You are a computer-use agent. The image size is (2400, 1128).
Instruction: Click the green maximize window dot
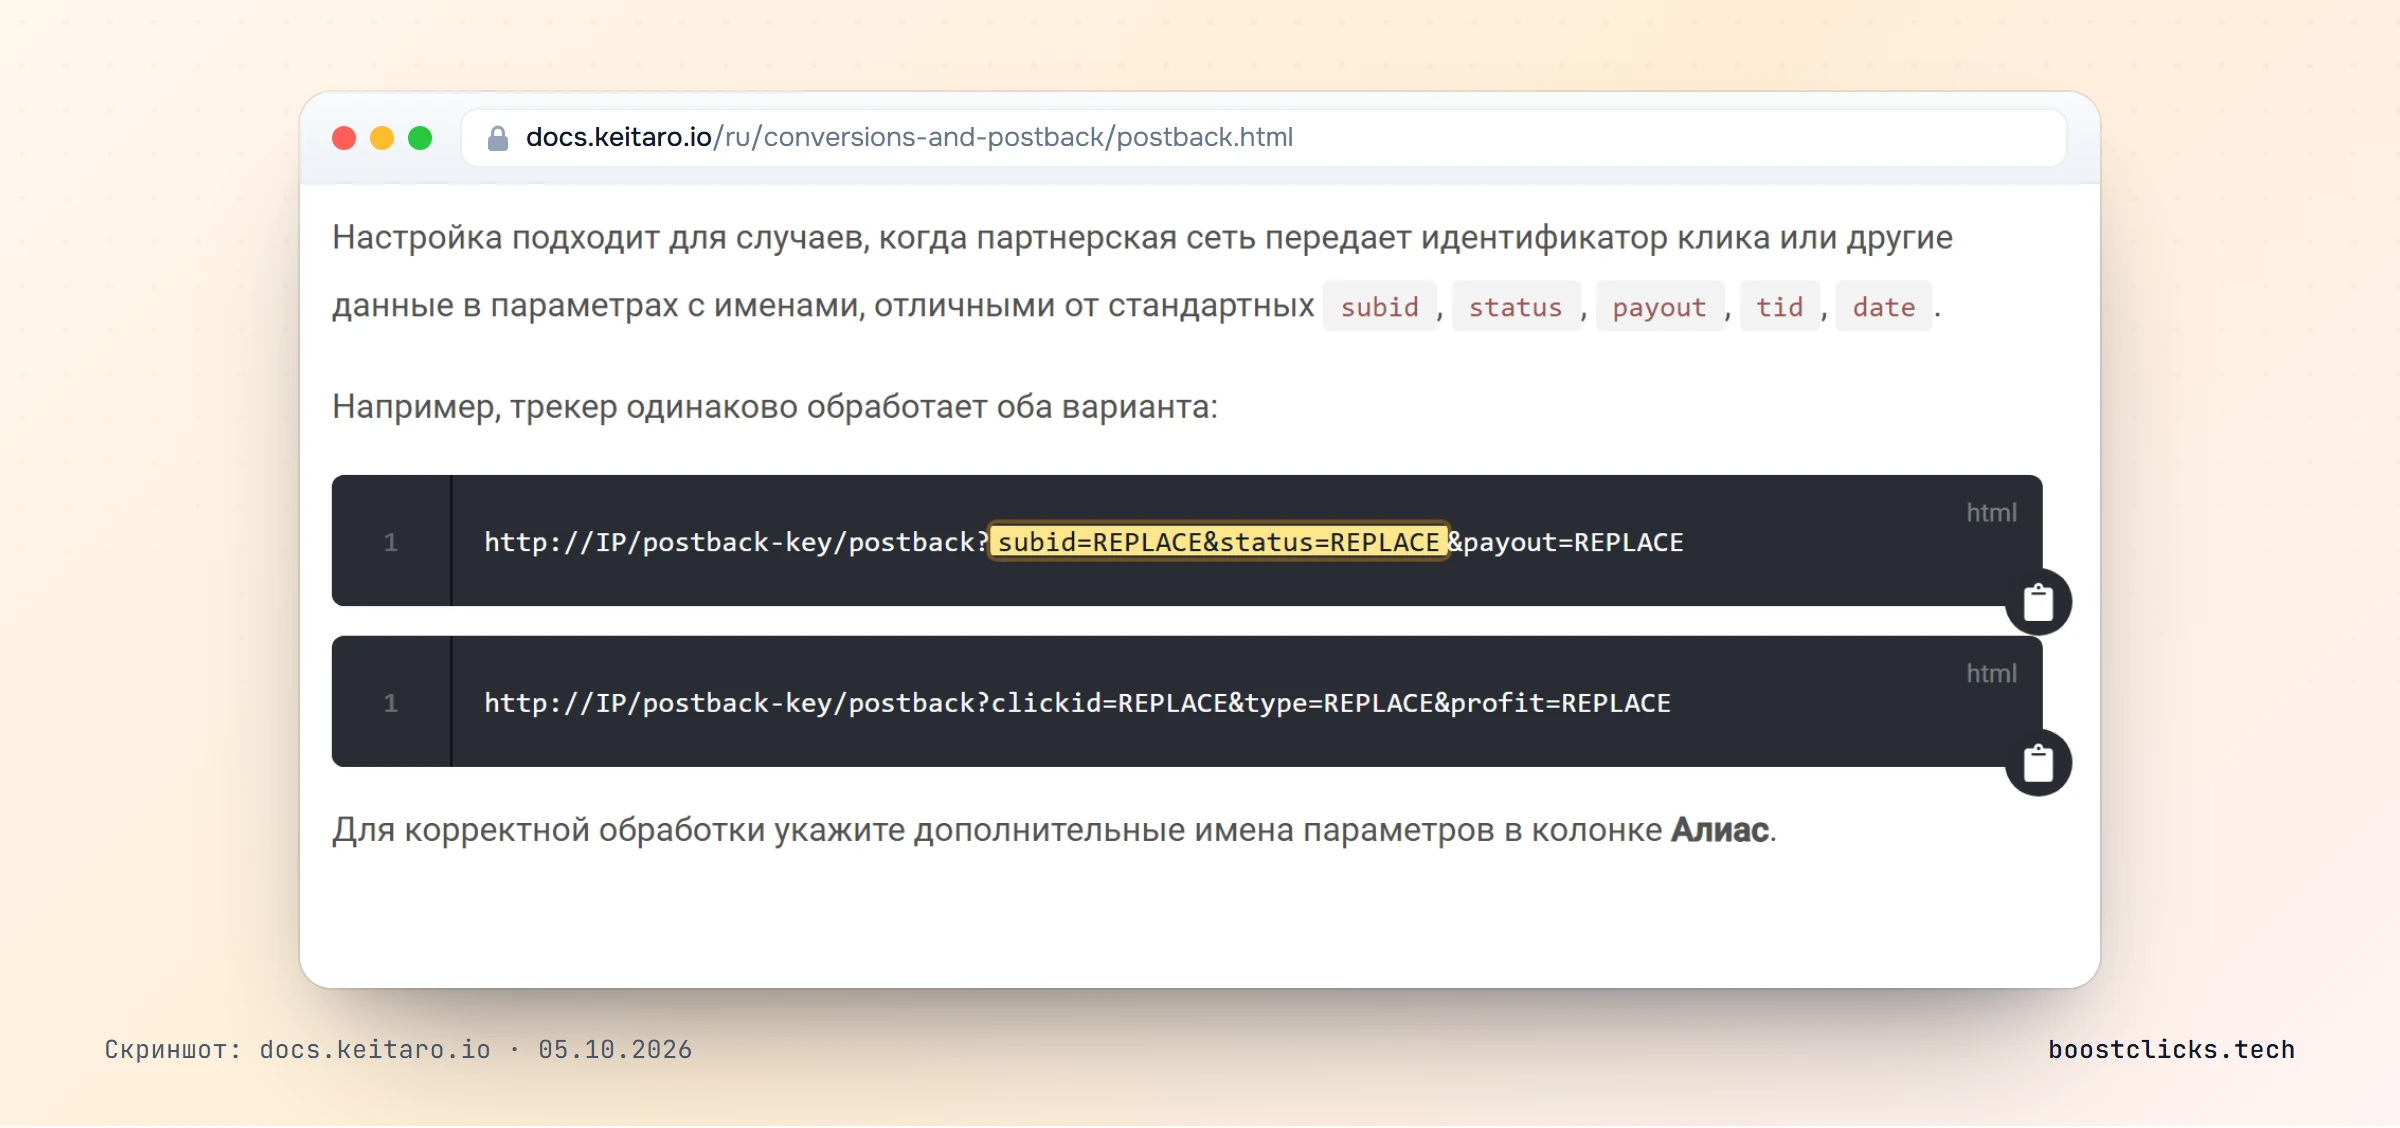420,138
